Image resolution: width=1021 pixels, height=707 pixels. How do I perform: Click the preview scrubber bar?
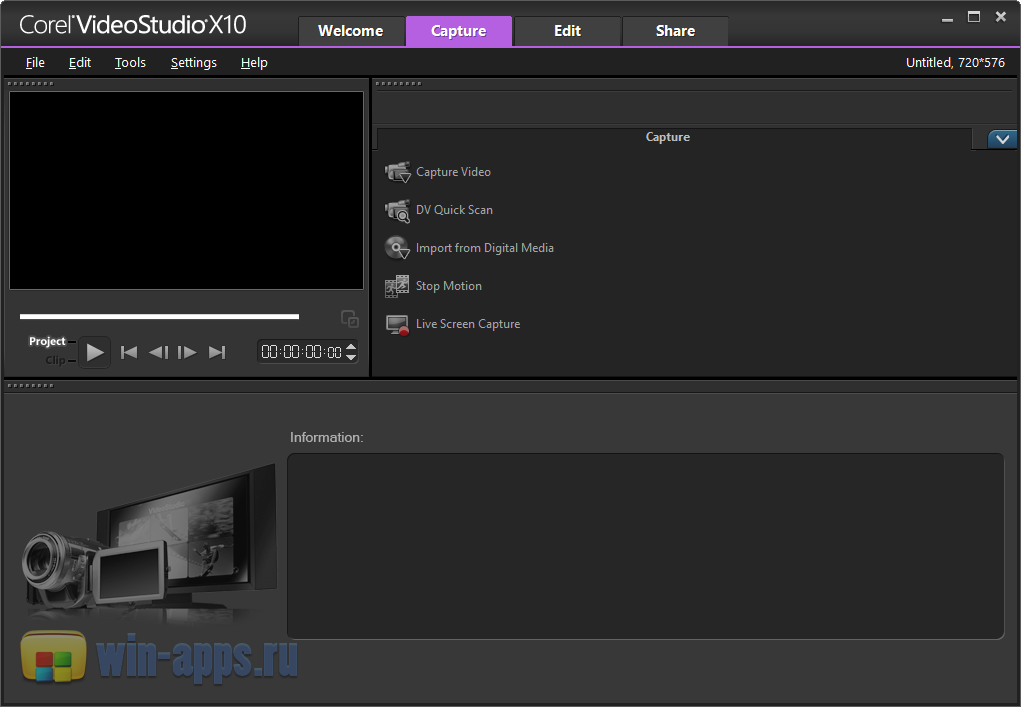pyautogui.click(x=159, y=317)
